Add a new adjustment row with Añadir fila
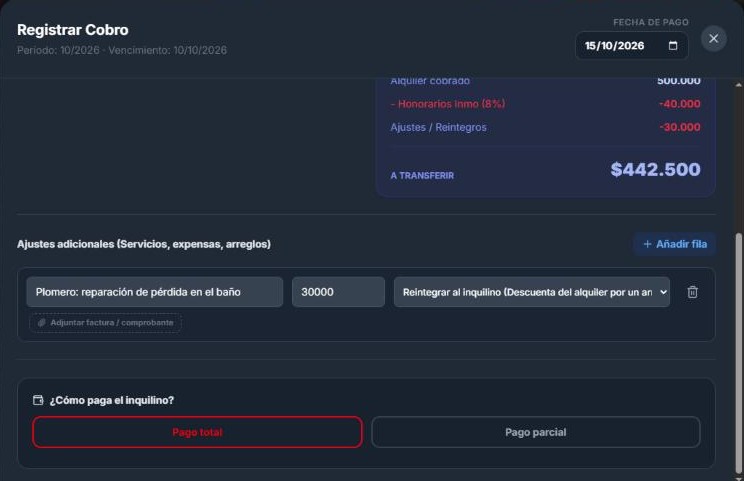The image size is (744, 481). click(x=675, y=244)
